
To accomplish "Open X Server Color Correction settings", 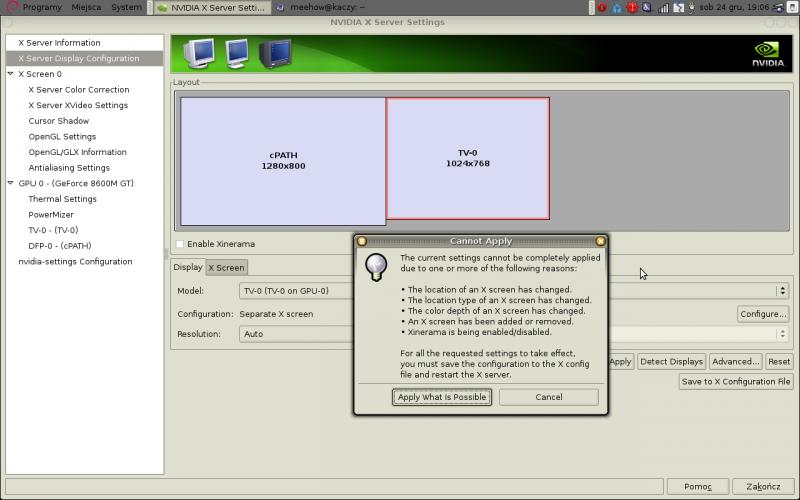I will tap(78, 90).
